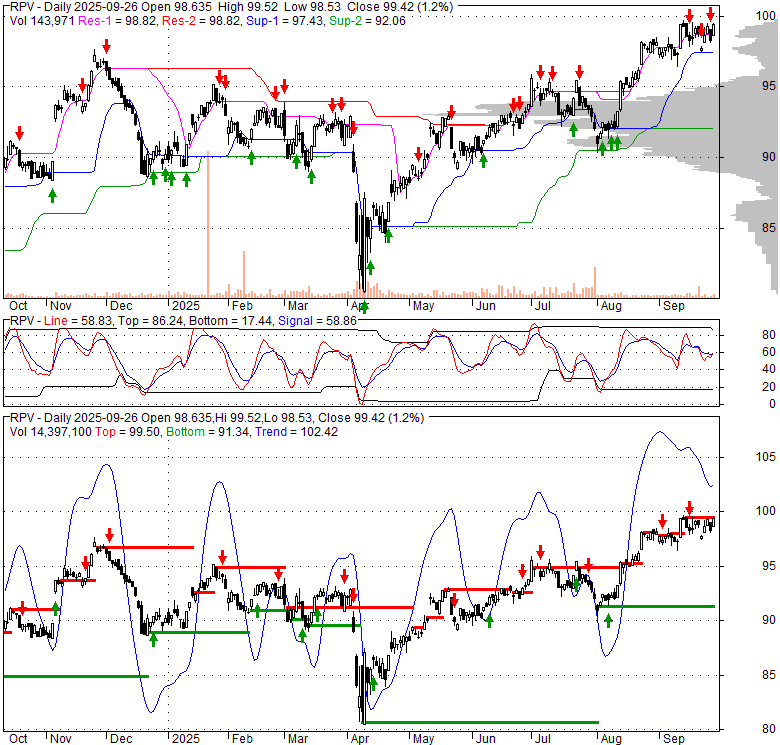The image size is (780, 745).
Task: Select the 20 level on the oscillator axis
Action: 769,387
